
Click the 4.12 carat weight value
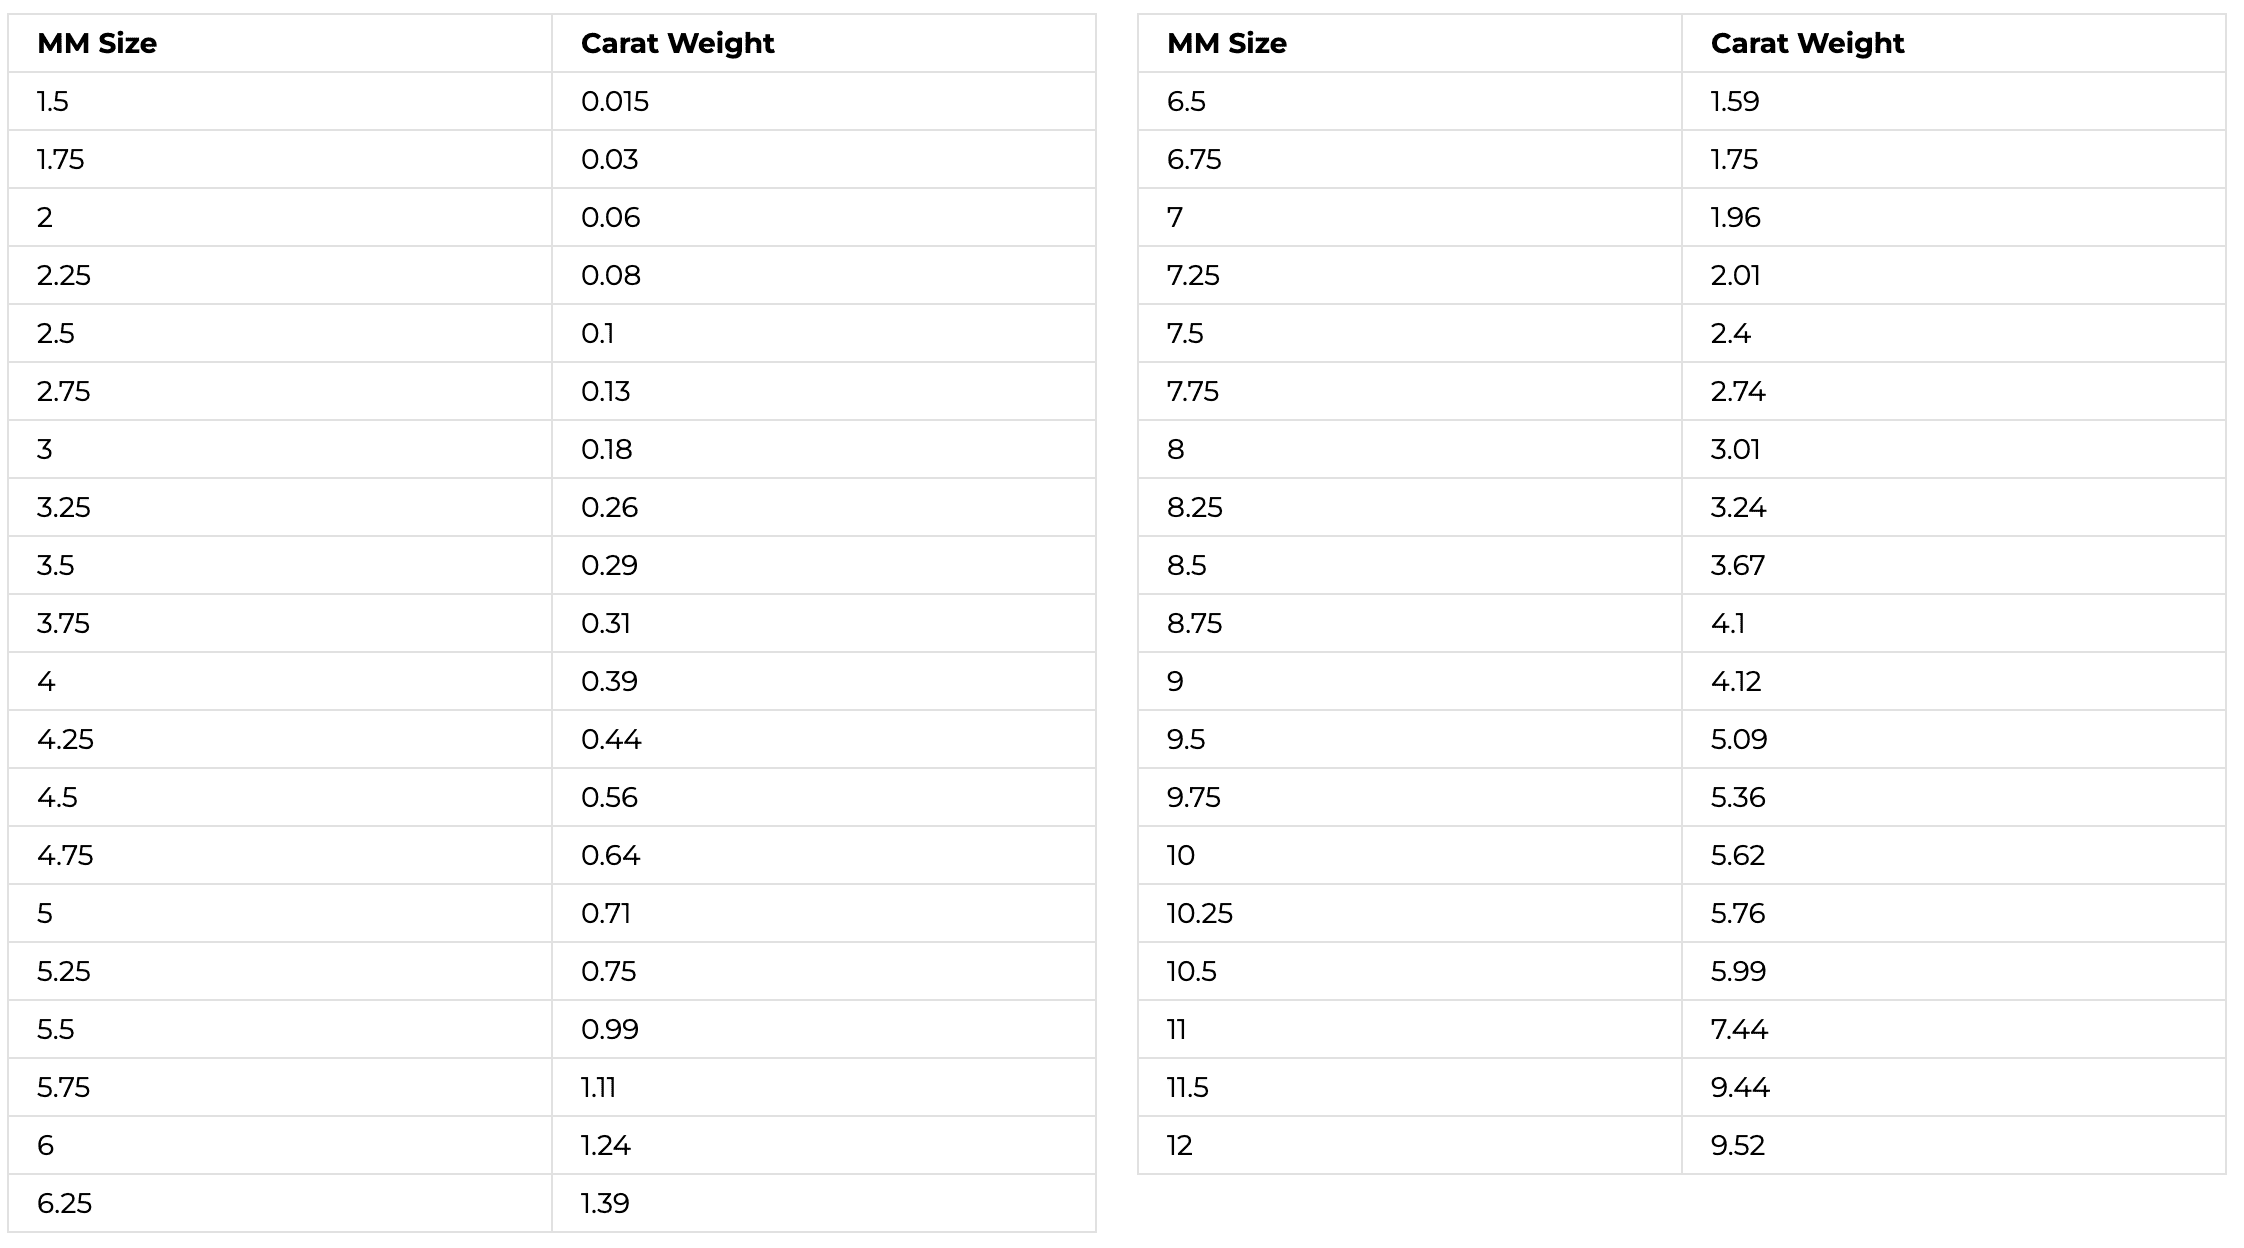(1735, 681)
